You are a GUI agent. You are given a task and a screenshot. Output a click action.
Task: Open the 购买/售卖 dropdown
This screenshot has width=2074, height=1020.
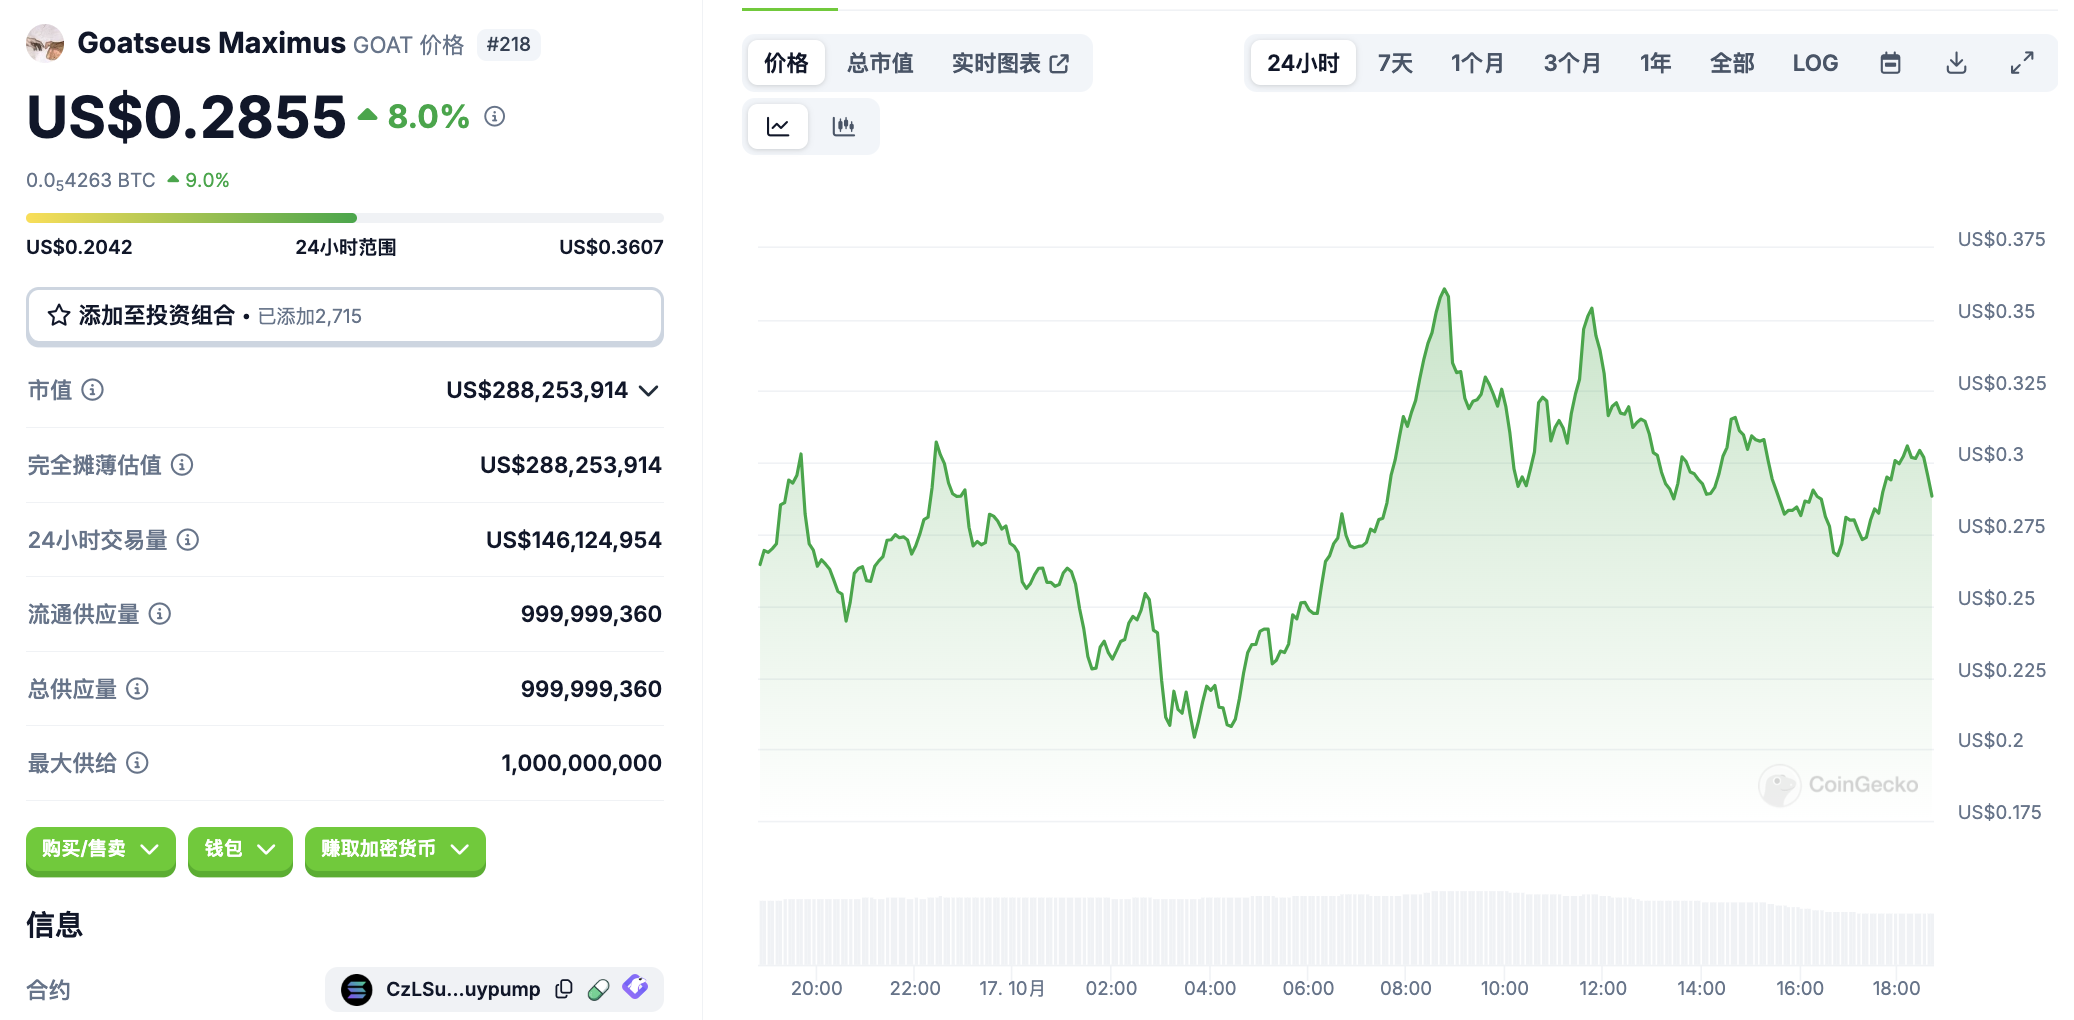(100, 849)
